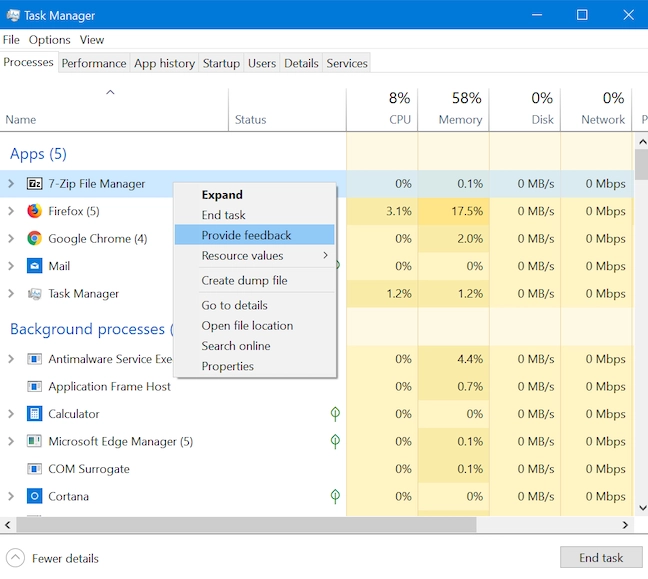Click the Calculator process icon

34,414
